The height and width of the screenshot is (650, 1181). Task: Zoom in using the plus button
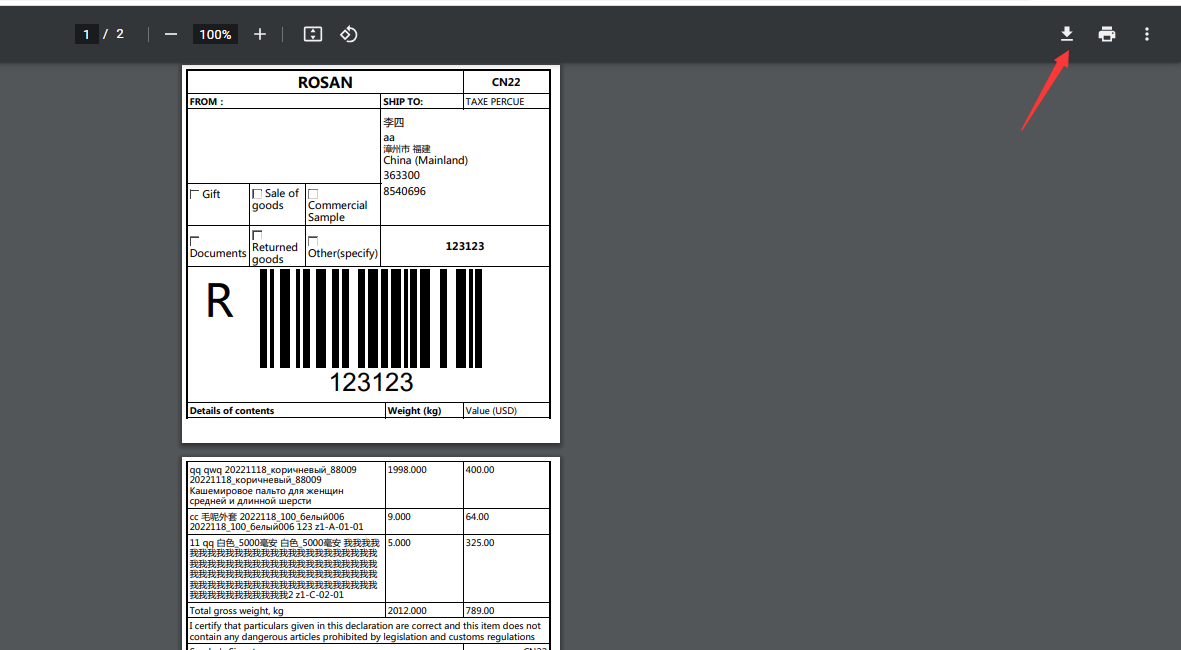tap(260, 34)
